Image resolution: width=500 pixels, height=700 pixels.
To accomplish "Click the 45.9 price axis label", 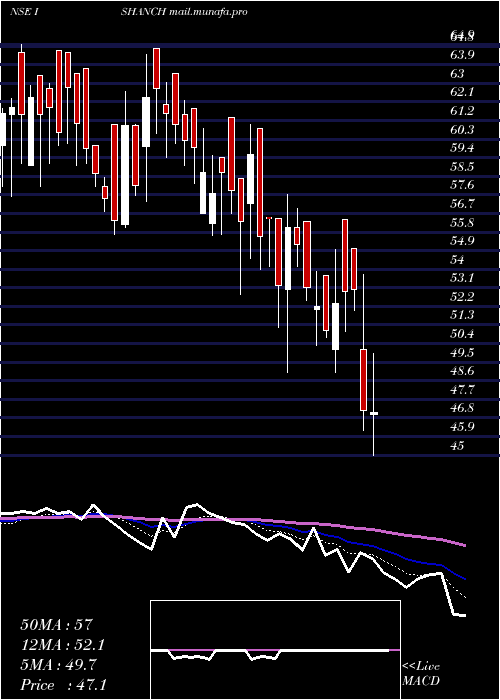I will coord(462,427).
